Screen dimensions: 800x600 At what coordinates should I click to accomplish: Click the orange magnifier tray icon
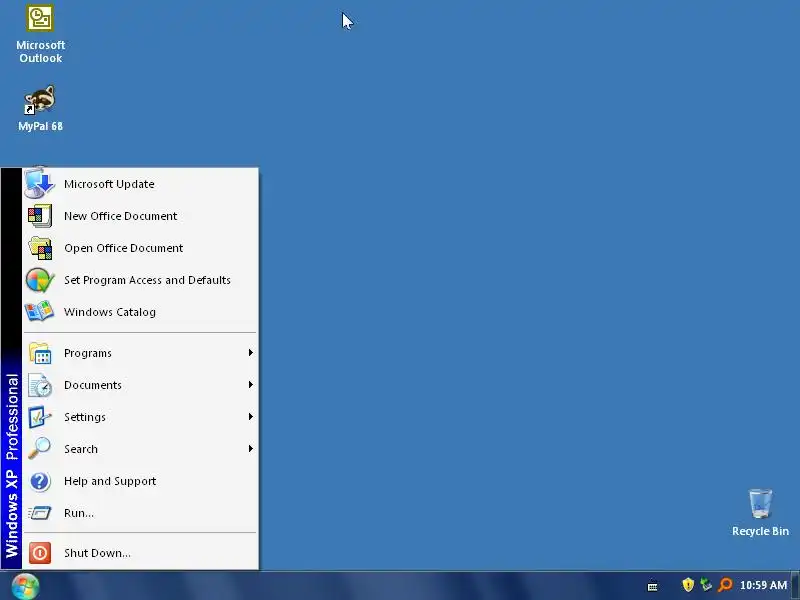point(725,585)
